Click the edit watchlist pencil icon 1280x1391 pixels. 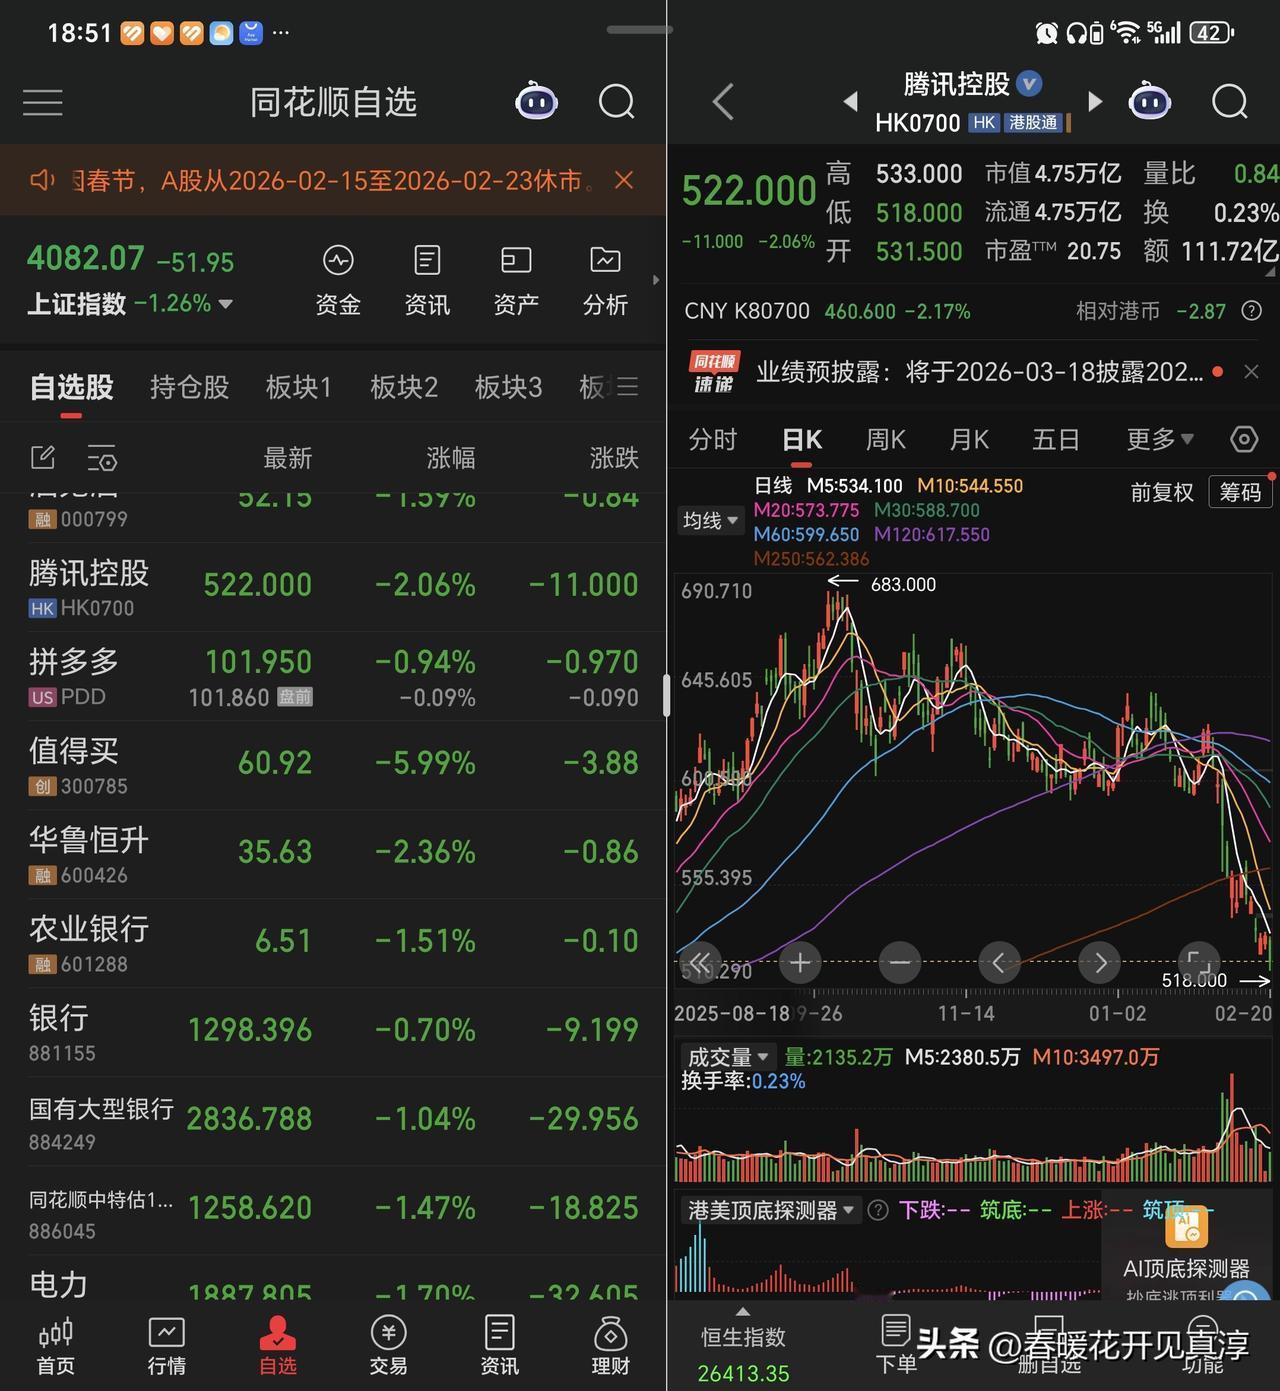(43, 458)
